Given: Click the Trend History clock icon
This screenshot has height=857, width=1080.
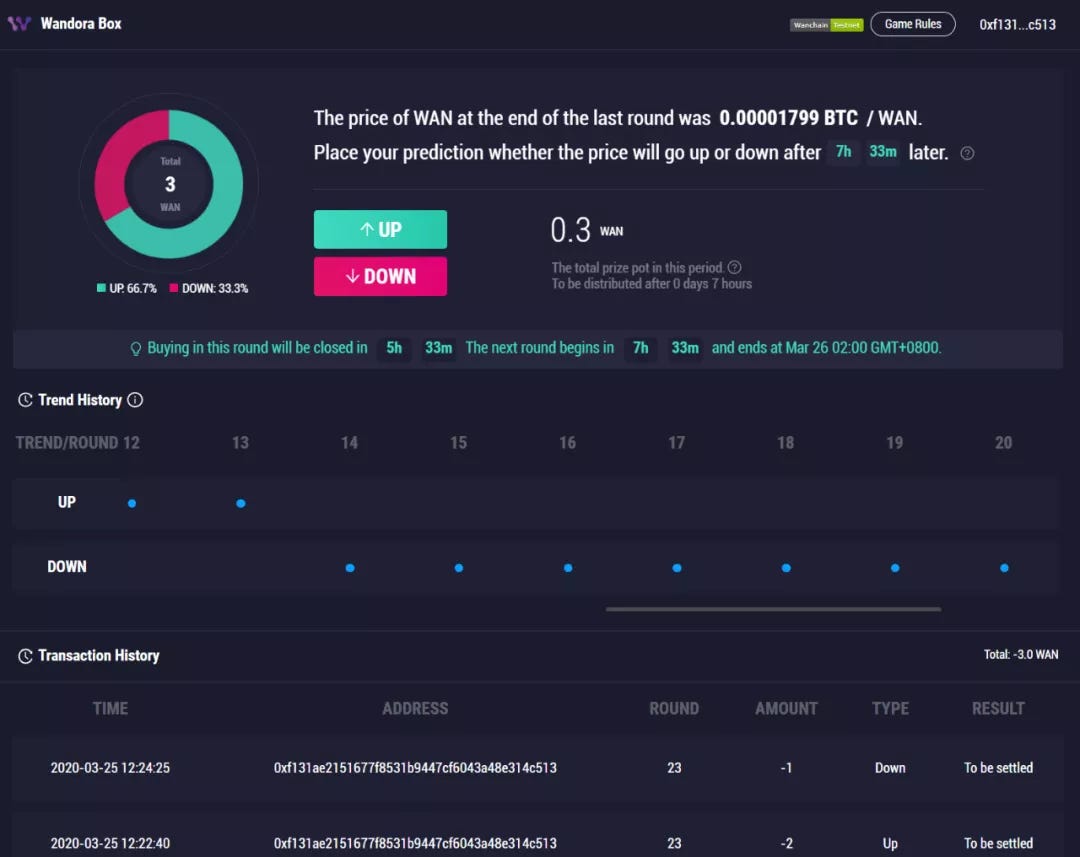Looking at the screenshot, I should [25, 400].
